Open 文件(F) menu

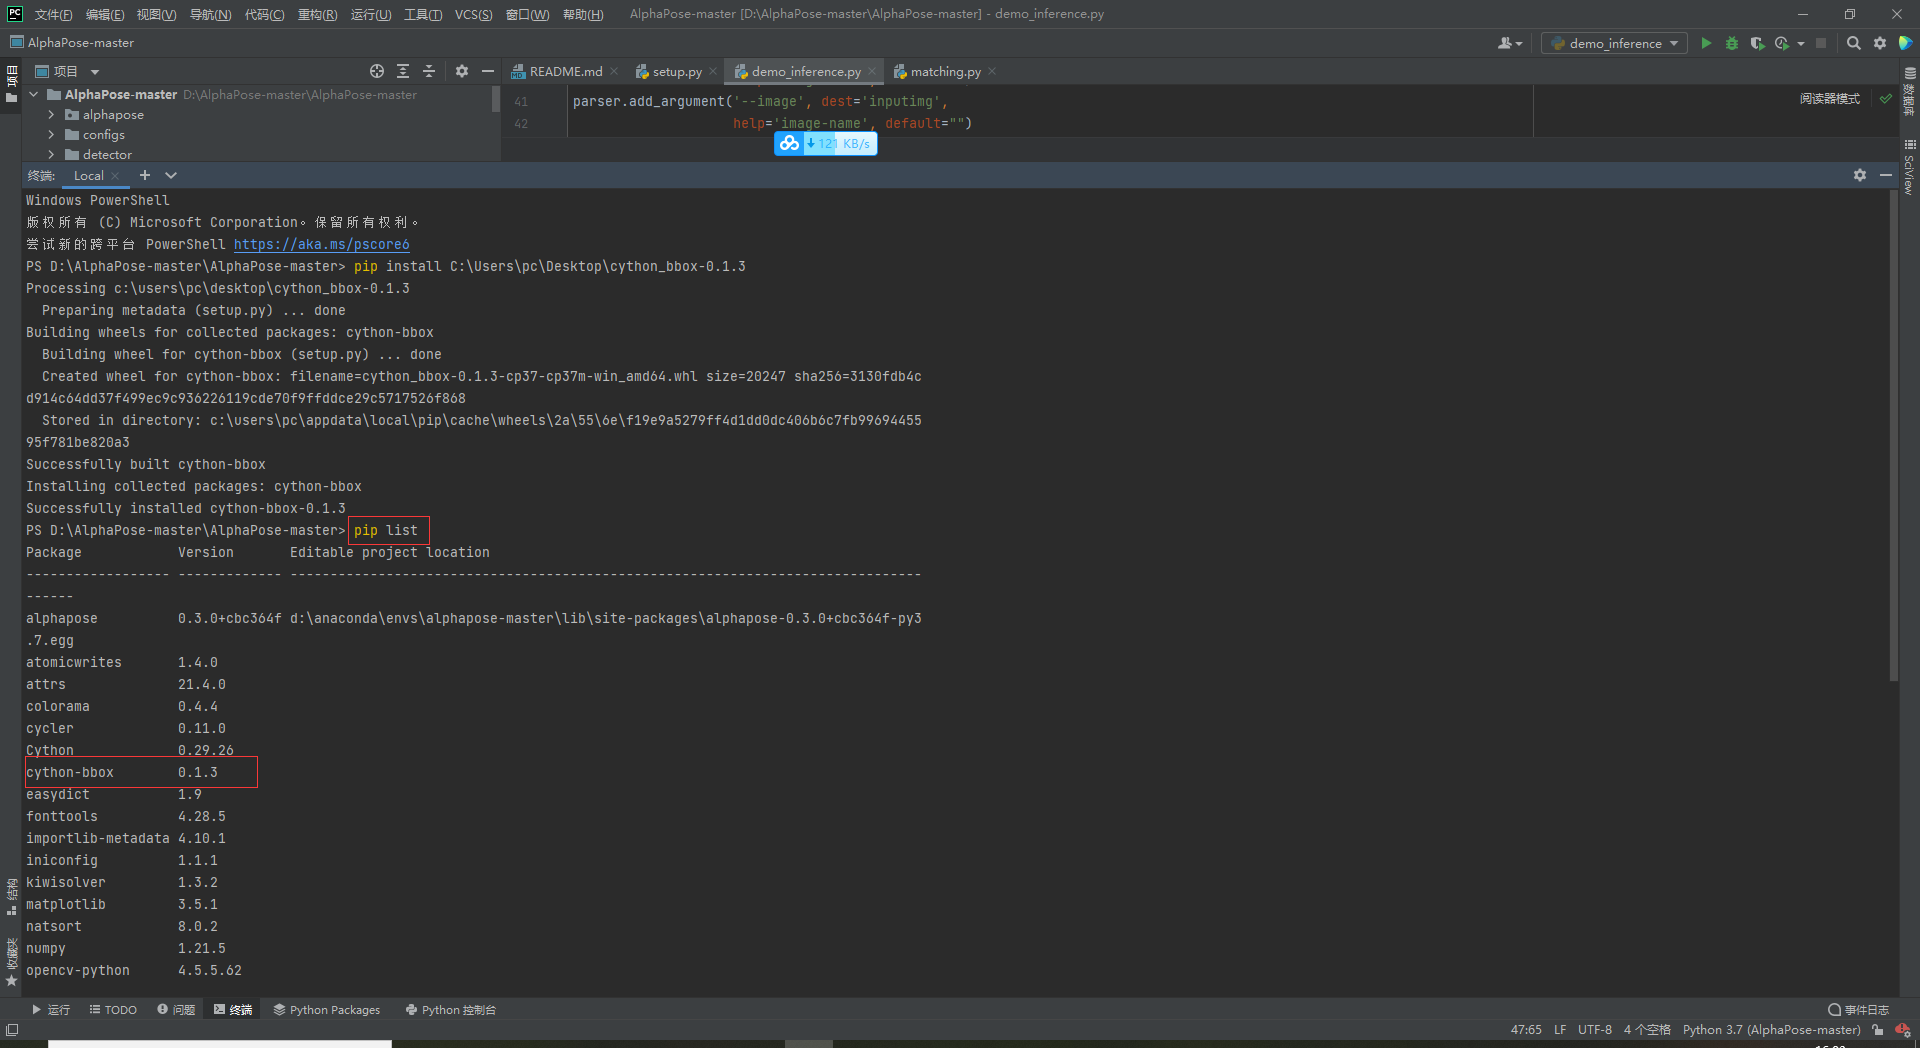pyautogui.click(x=53, y=14)
